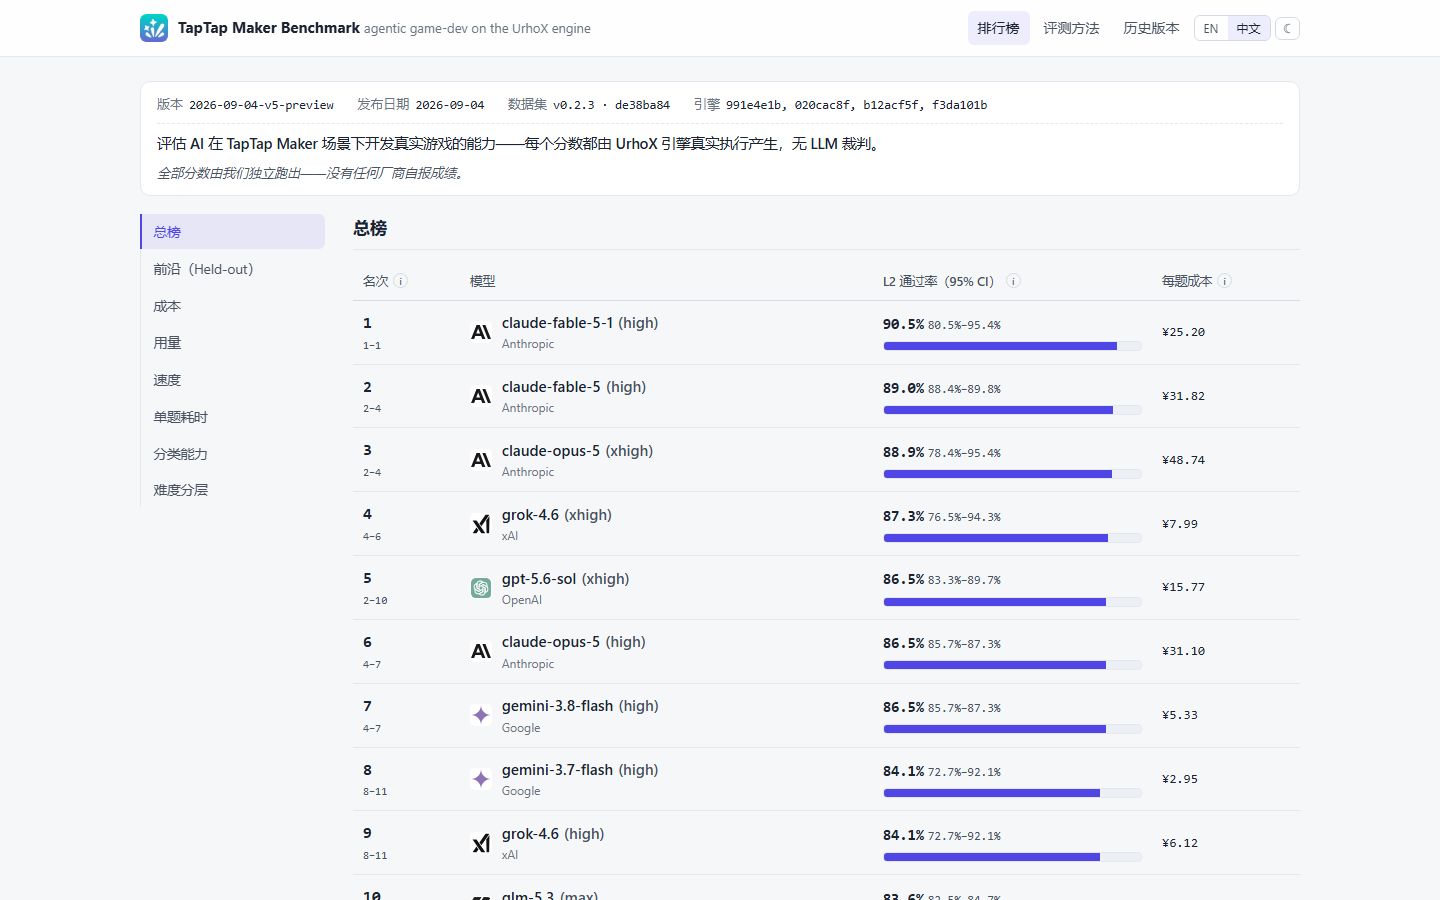The image size is (1440, 900).
Task: Click the version text 2026-09-04-v5-preview
Action: (x=261, y=105)
